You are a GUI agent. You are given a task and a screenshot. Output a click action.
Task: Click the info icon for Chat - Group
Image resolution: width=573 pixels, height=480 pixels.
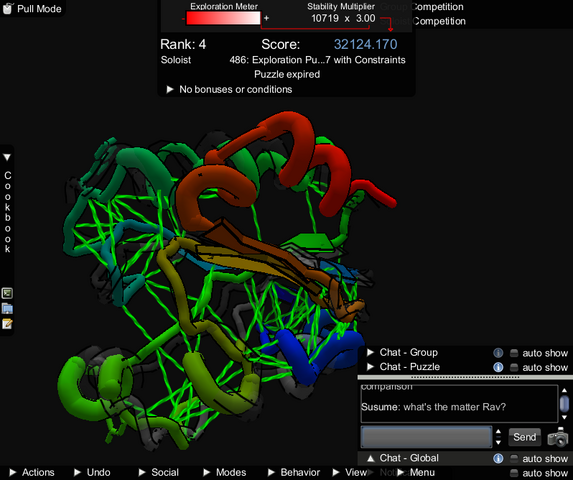coord(498,353)
